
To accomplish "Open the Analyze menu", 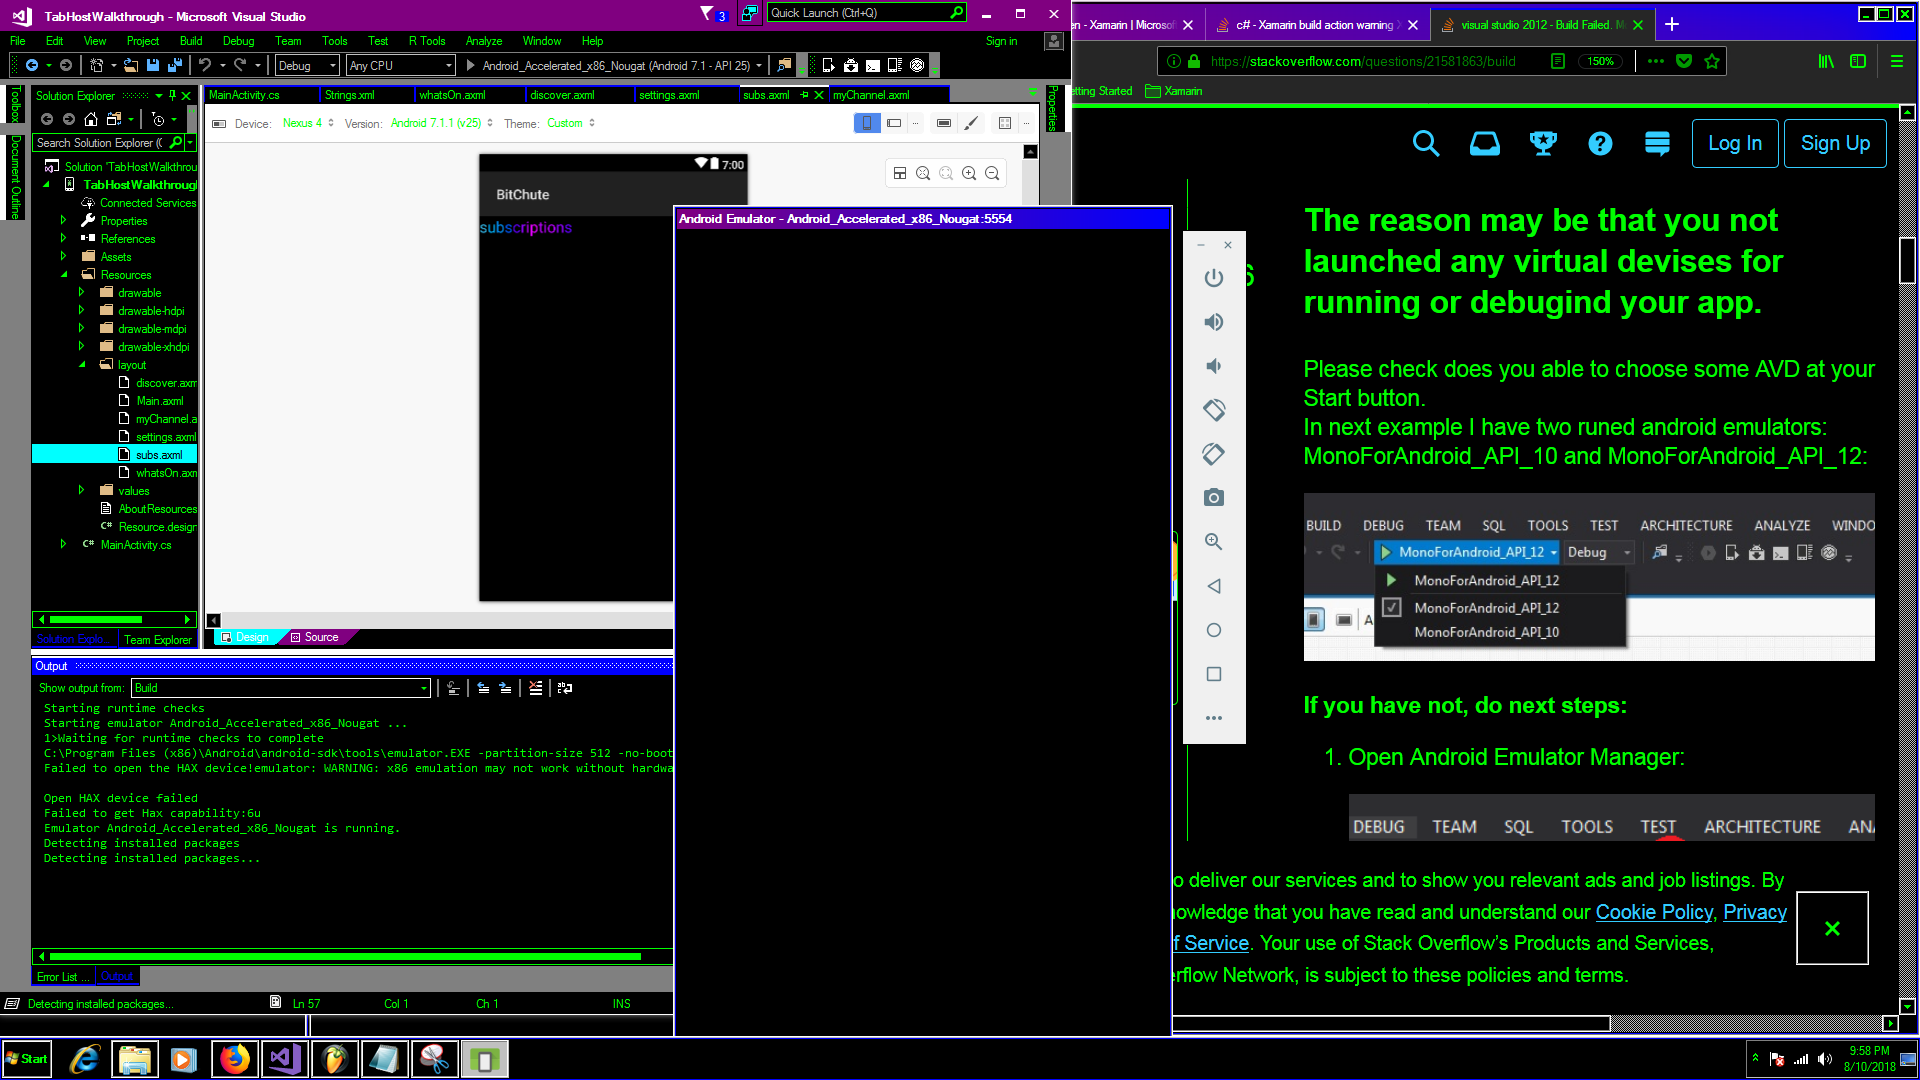I will click(484, 41).
